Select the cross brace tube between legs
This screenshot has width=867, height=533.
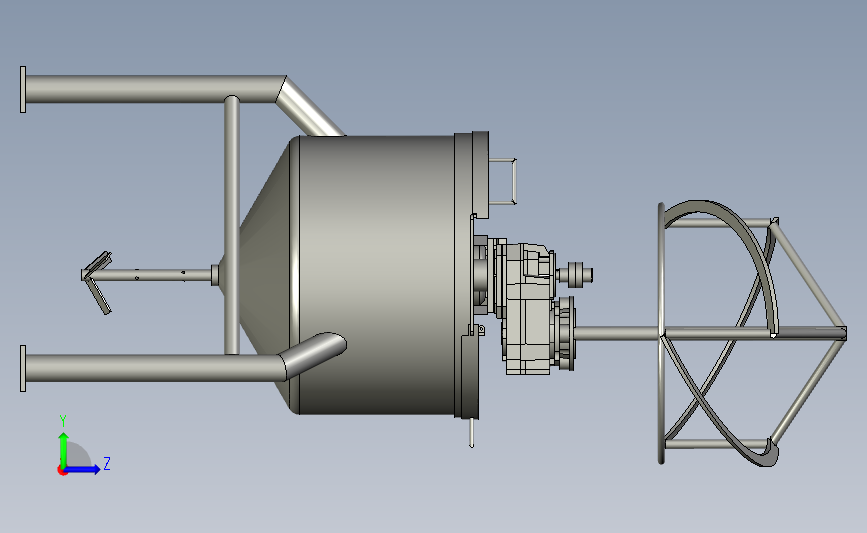(x=232, y=225)
